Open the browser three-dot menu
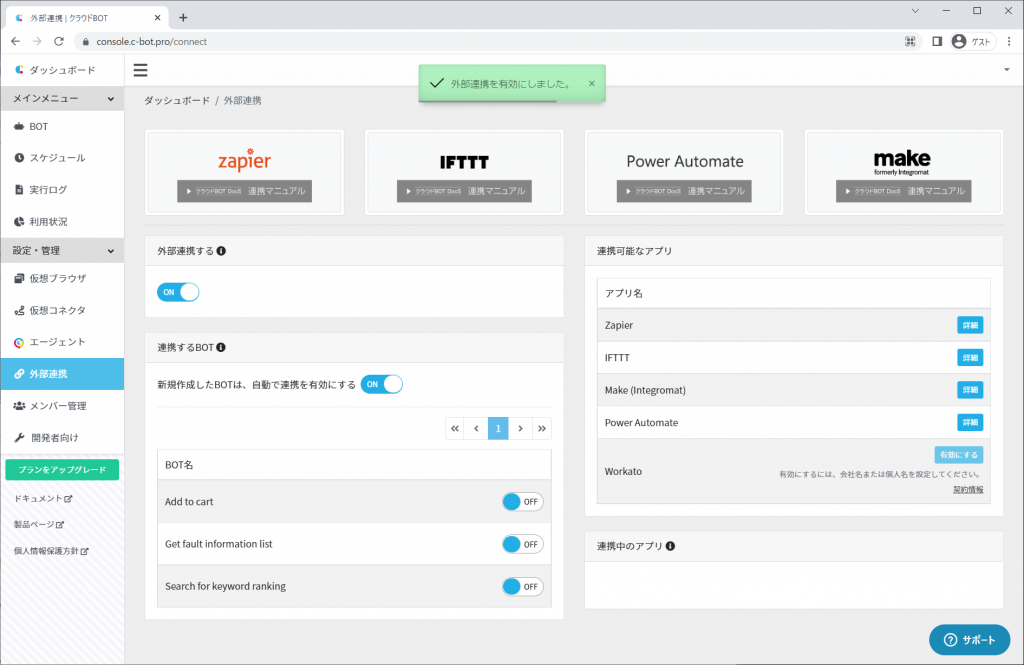 click(x=1009, y=41)
